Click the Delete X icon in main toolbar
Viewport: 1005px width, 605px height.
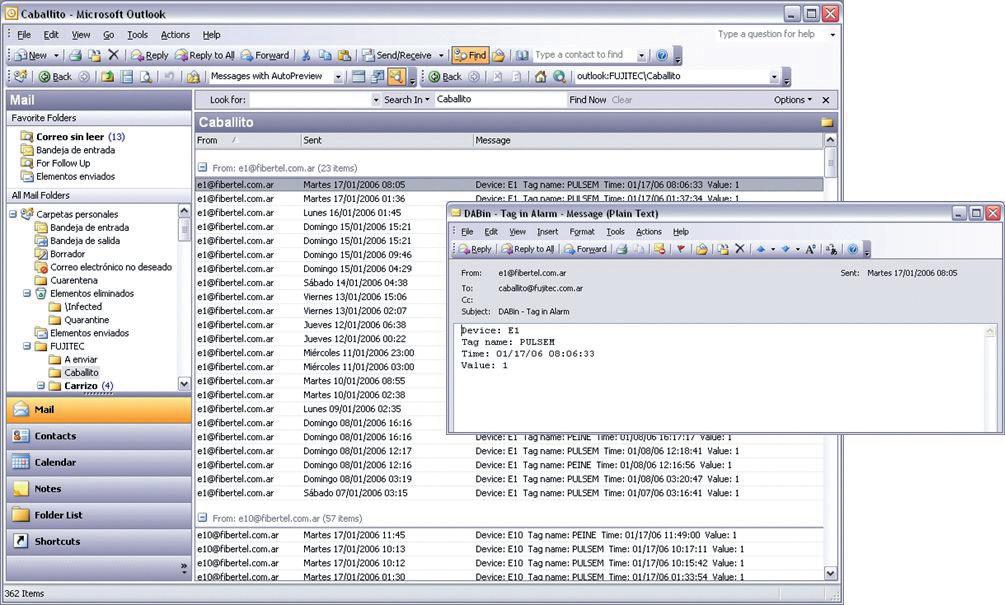click(113, 55)
